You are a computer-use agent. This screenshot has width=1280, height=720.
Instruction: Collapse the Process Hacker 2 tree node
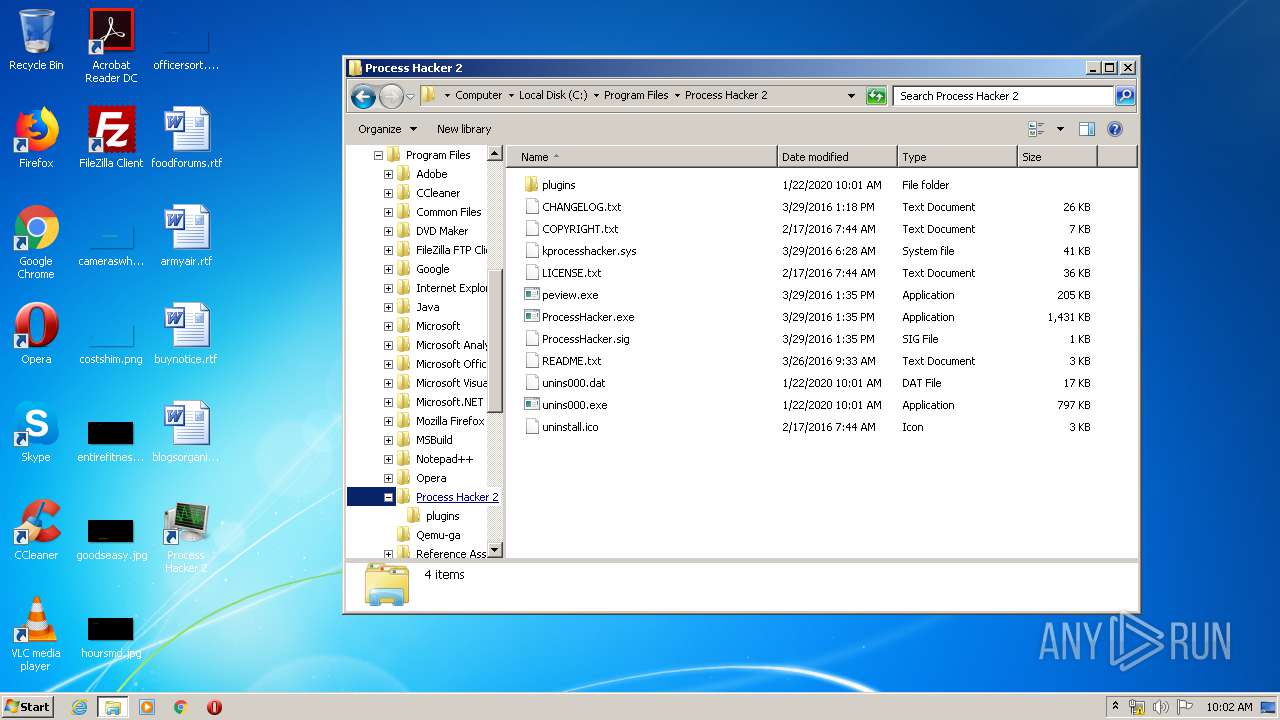point(388,497)
